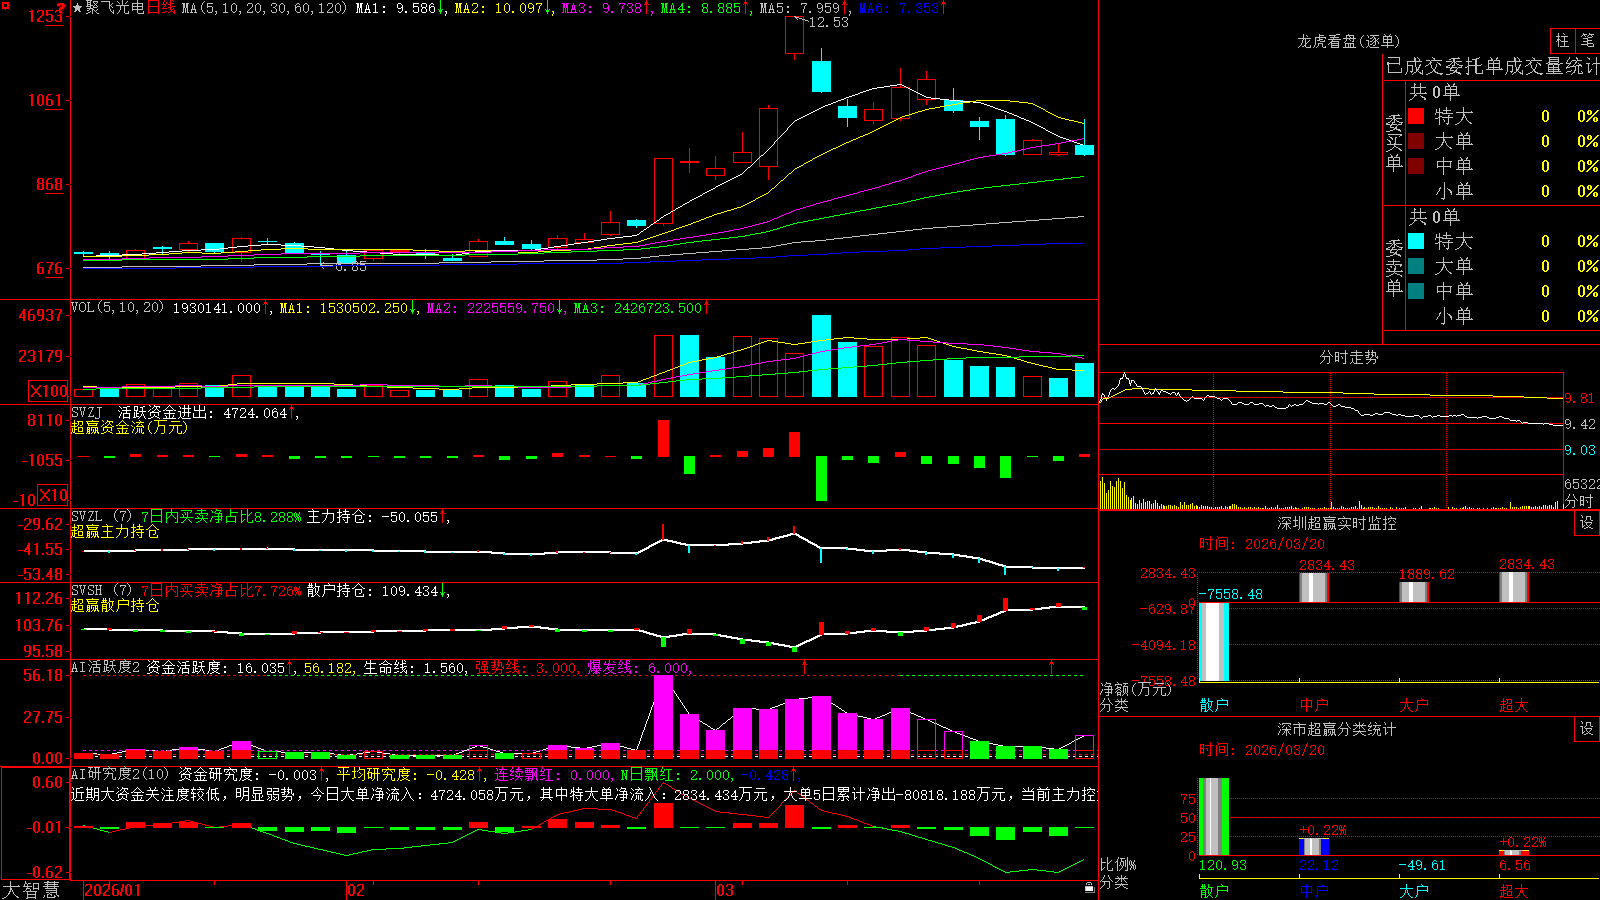Click the 超赢资金流(万元) yellow label
The image size is (1600, 900).
coord(129,427)
